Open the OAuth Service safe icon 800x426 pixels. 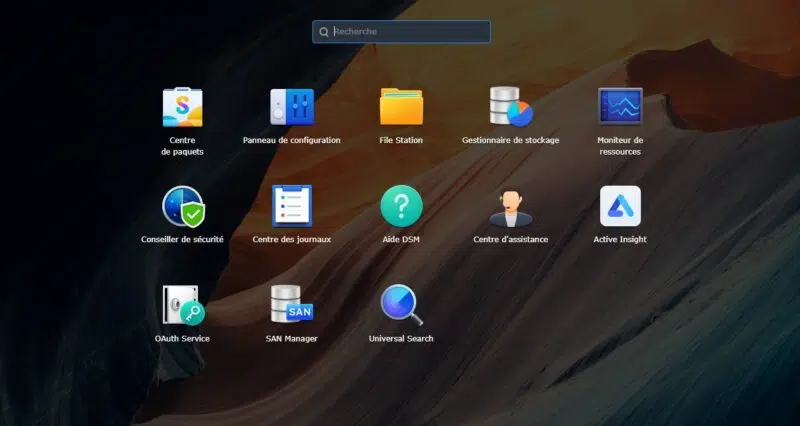tap(182, 305)
